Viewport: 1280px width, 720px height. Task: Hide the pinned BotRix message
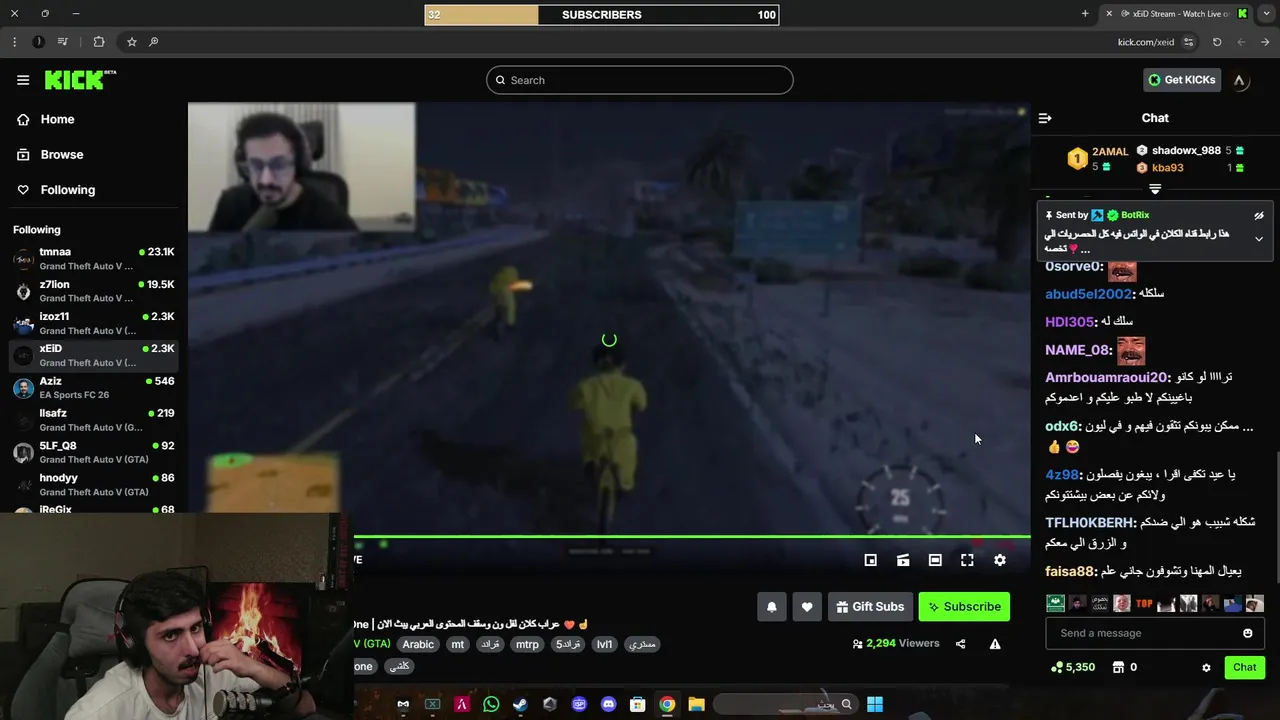click(1259, 215)
